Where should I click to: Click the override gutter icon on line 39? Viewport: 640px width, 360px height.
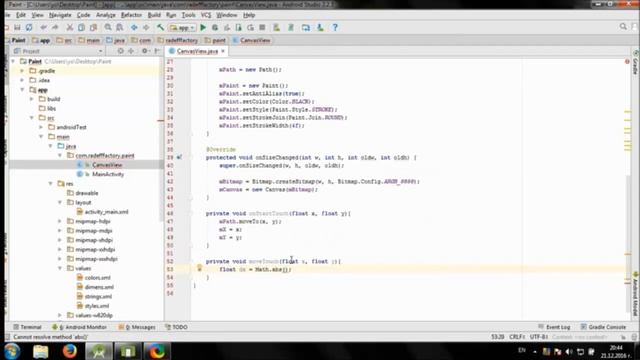179,157
